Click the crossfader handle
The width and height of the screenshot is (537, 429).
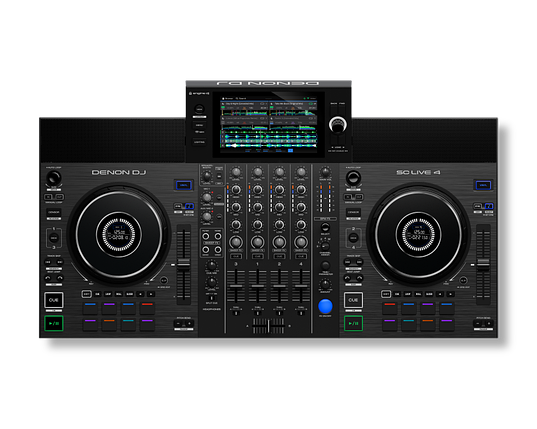point(268,325)
